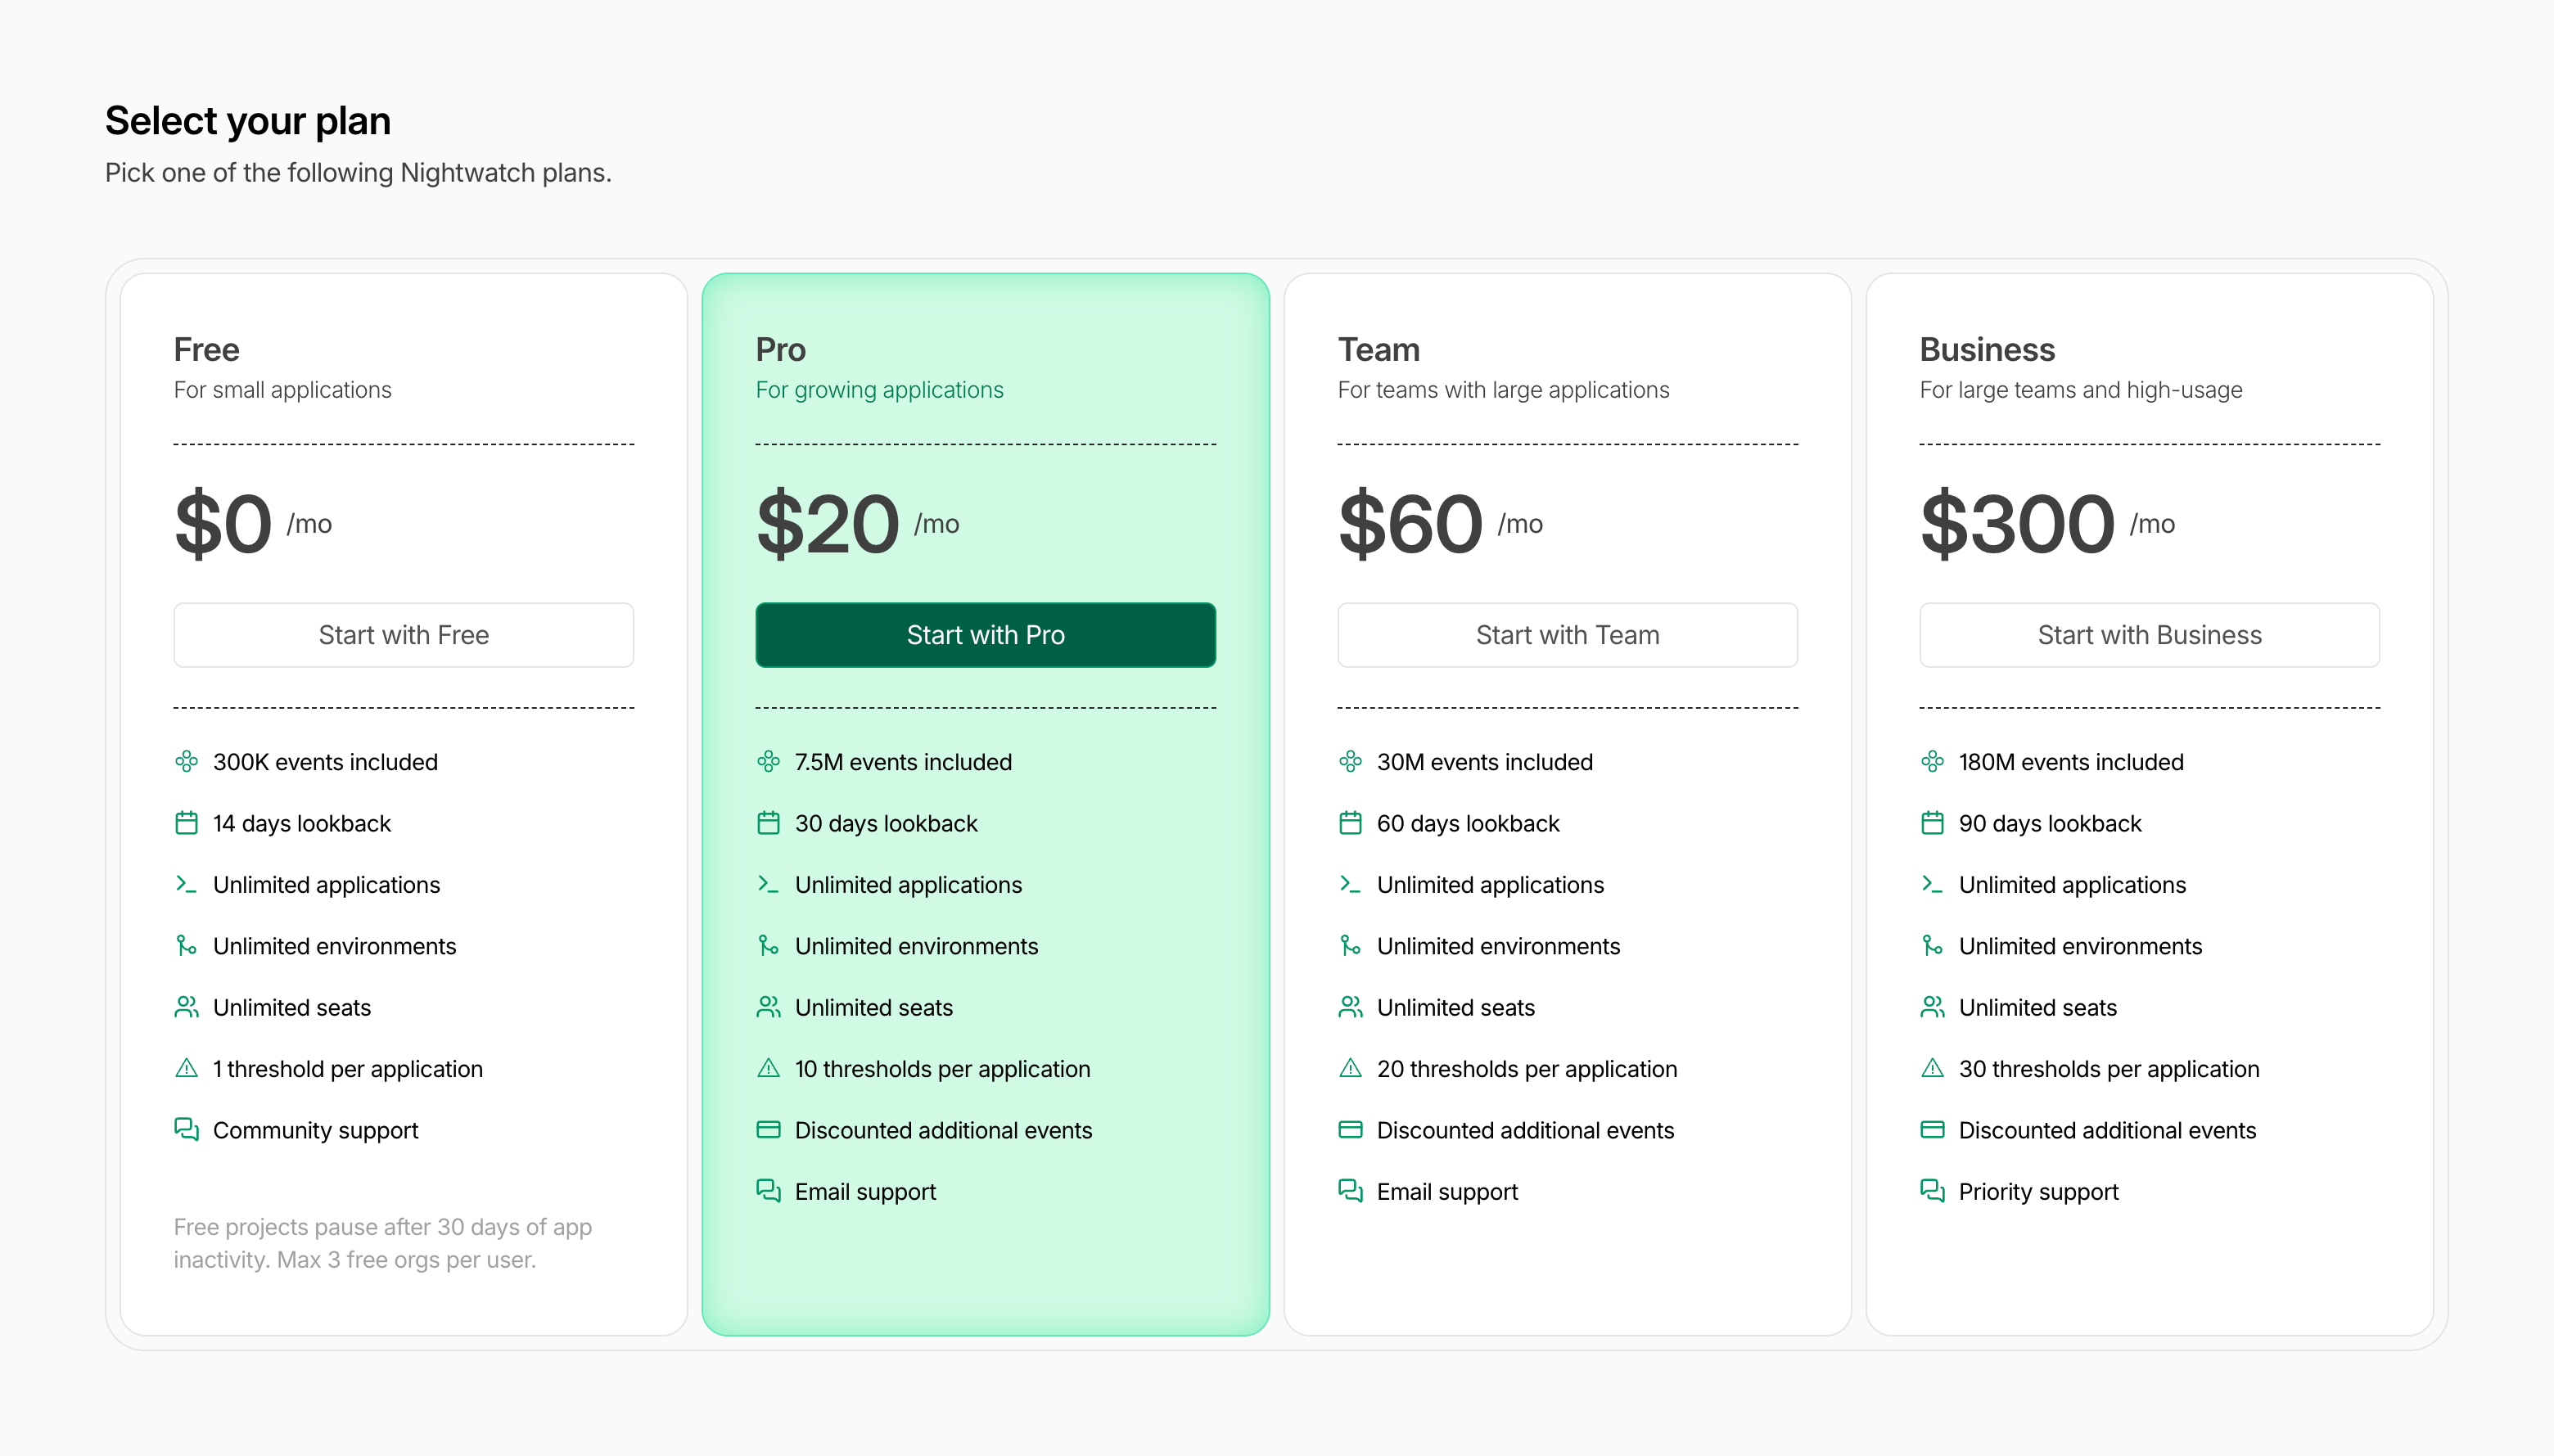The image size is (2554, 1456).
Task: Click the 180M events included text
Action: 2070,762
